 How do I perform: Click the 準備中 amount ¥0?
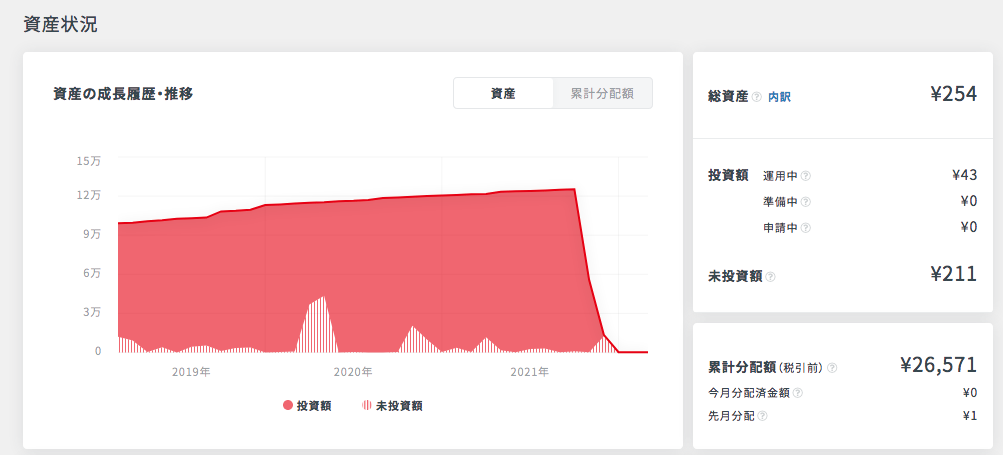[x=969, y=202]
